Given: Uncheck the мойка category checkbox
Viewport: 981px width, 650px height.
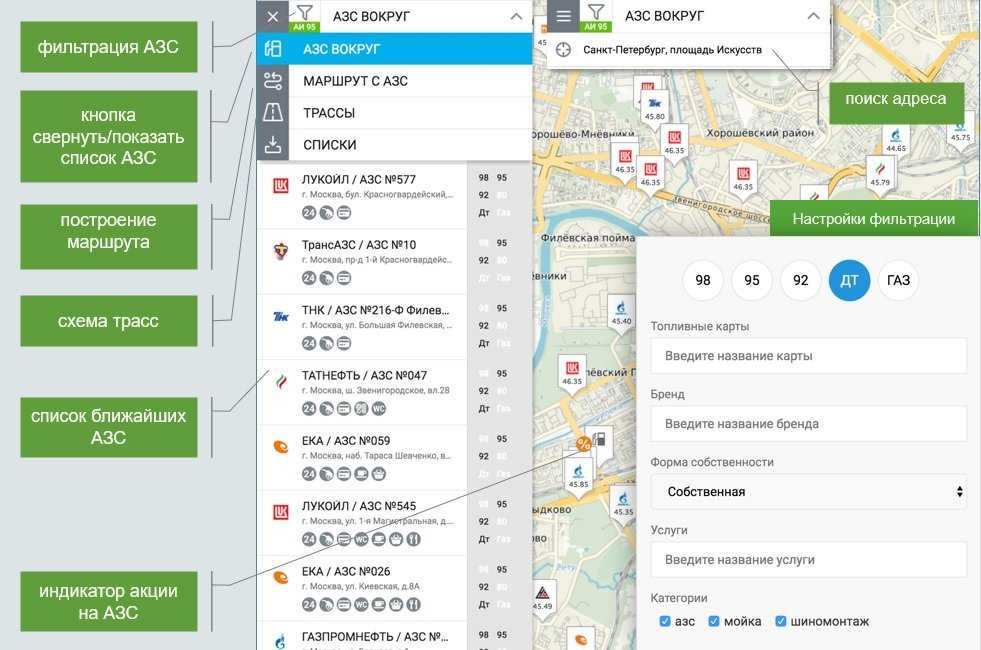Looking at the screenshot, I should coord(714,621).
